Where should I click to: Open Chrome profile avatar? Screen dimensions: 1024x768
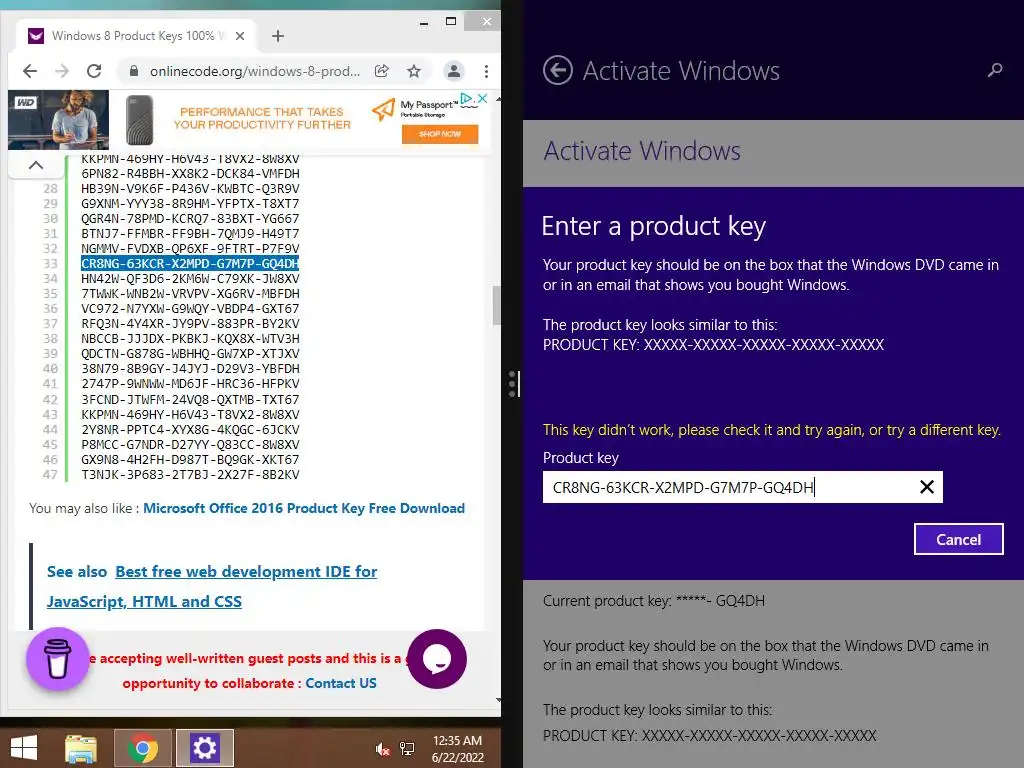pyautogui.click(x=454, y=71)
